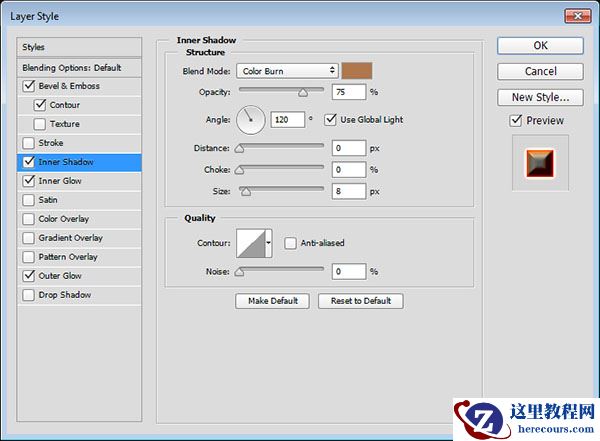Open the Blend Mode Color Burn dropdown
This screenshot has height=441, width=600.
(287, 71)
